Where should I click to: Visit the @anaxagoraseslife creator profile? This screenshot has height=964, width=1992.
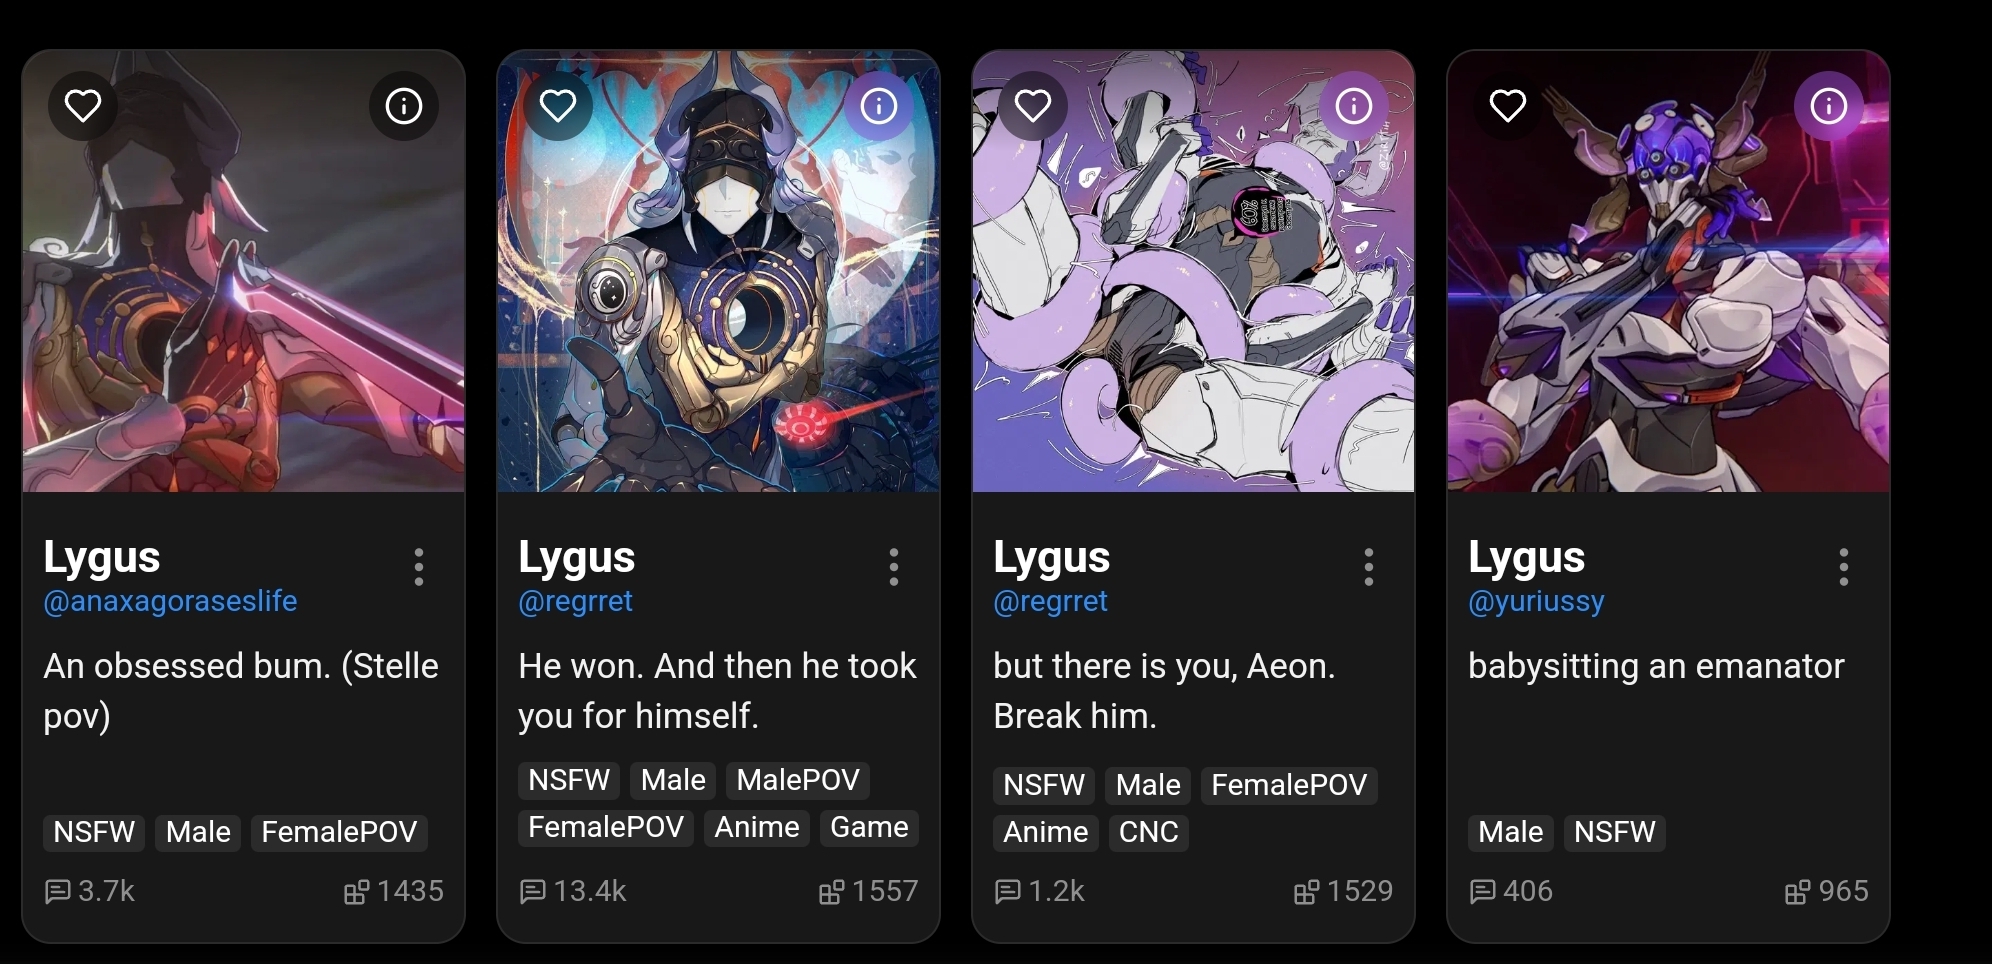tap(170, 601)
